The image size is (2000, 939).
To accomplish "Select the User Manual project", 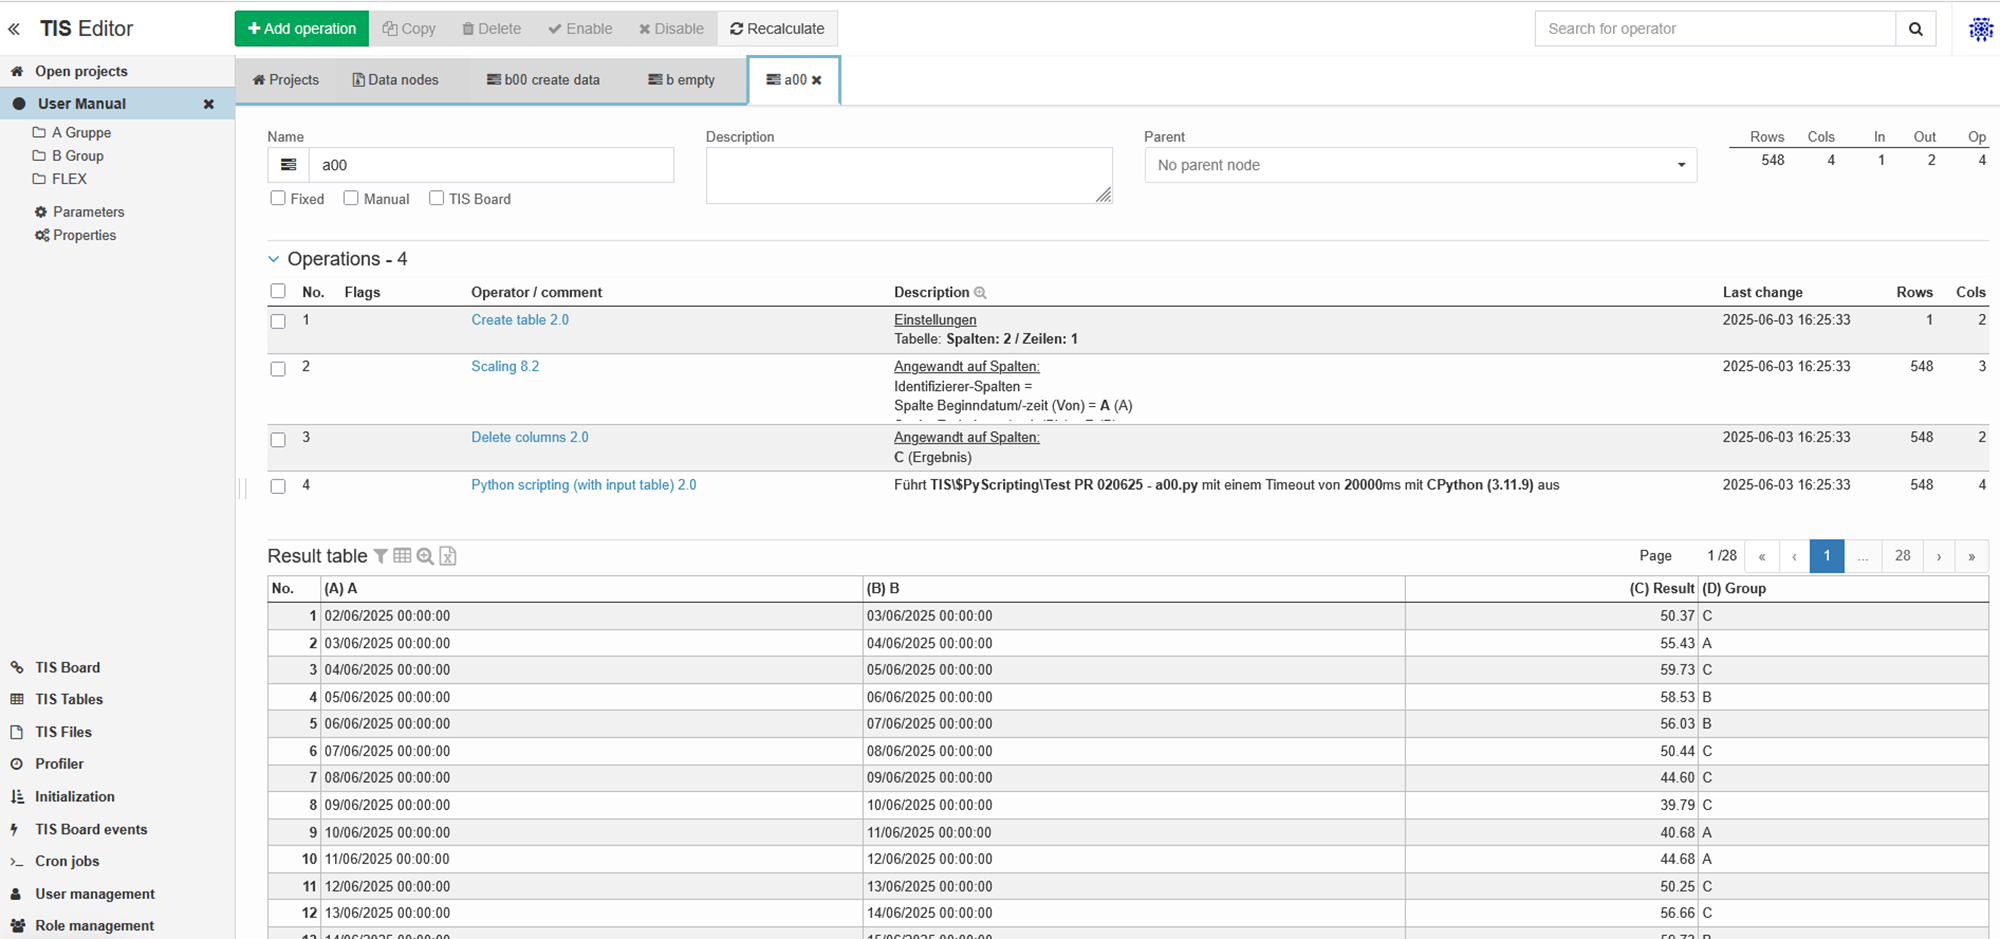I will 82,104.
